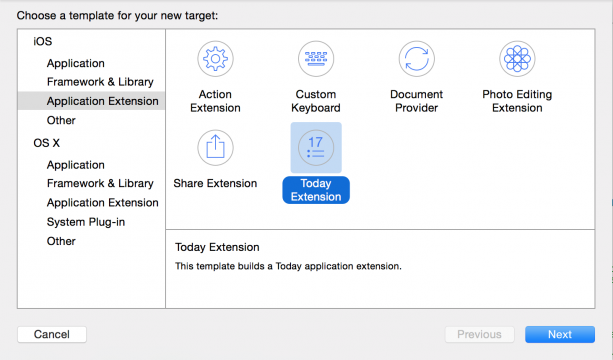Select Application Extension under iOS
613x360 pixels.
pos(91,101)
